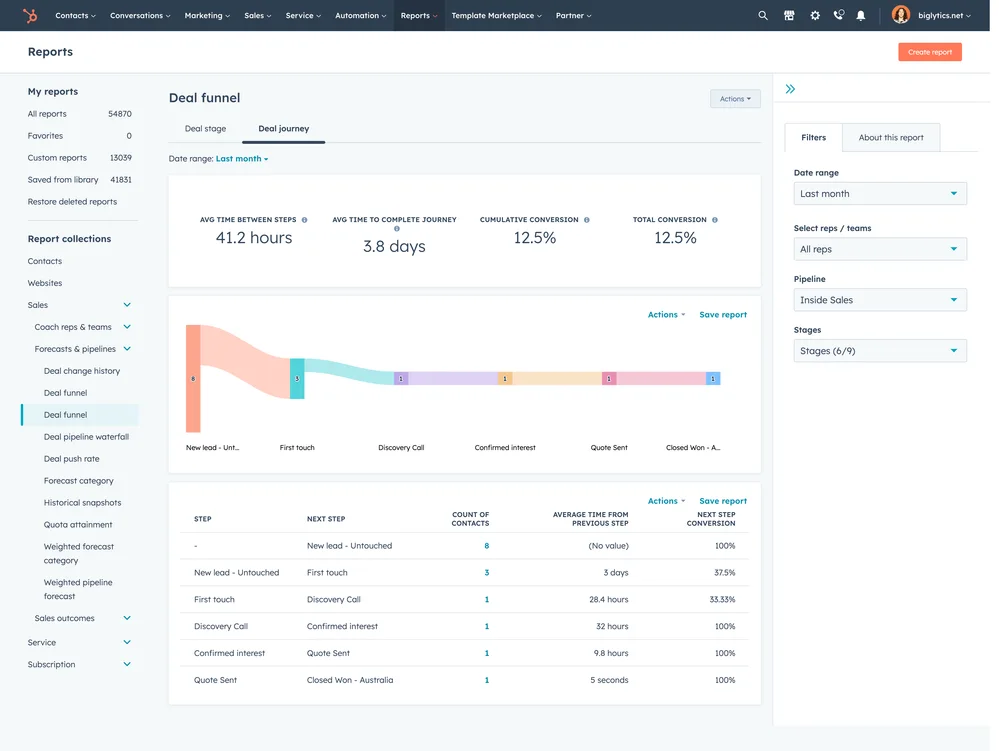Open the Stages dropdown showing Stages (6/9)
The image size is (999, 751).
(x=879, y=350)
